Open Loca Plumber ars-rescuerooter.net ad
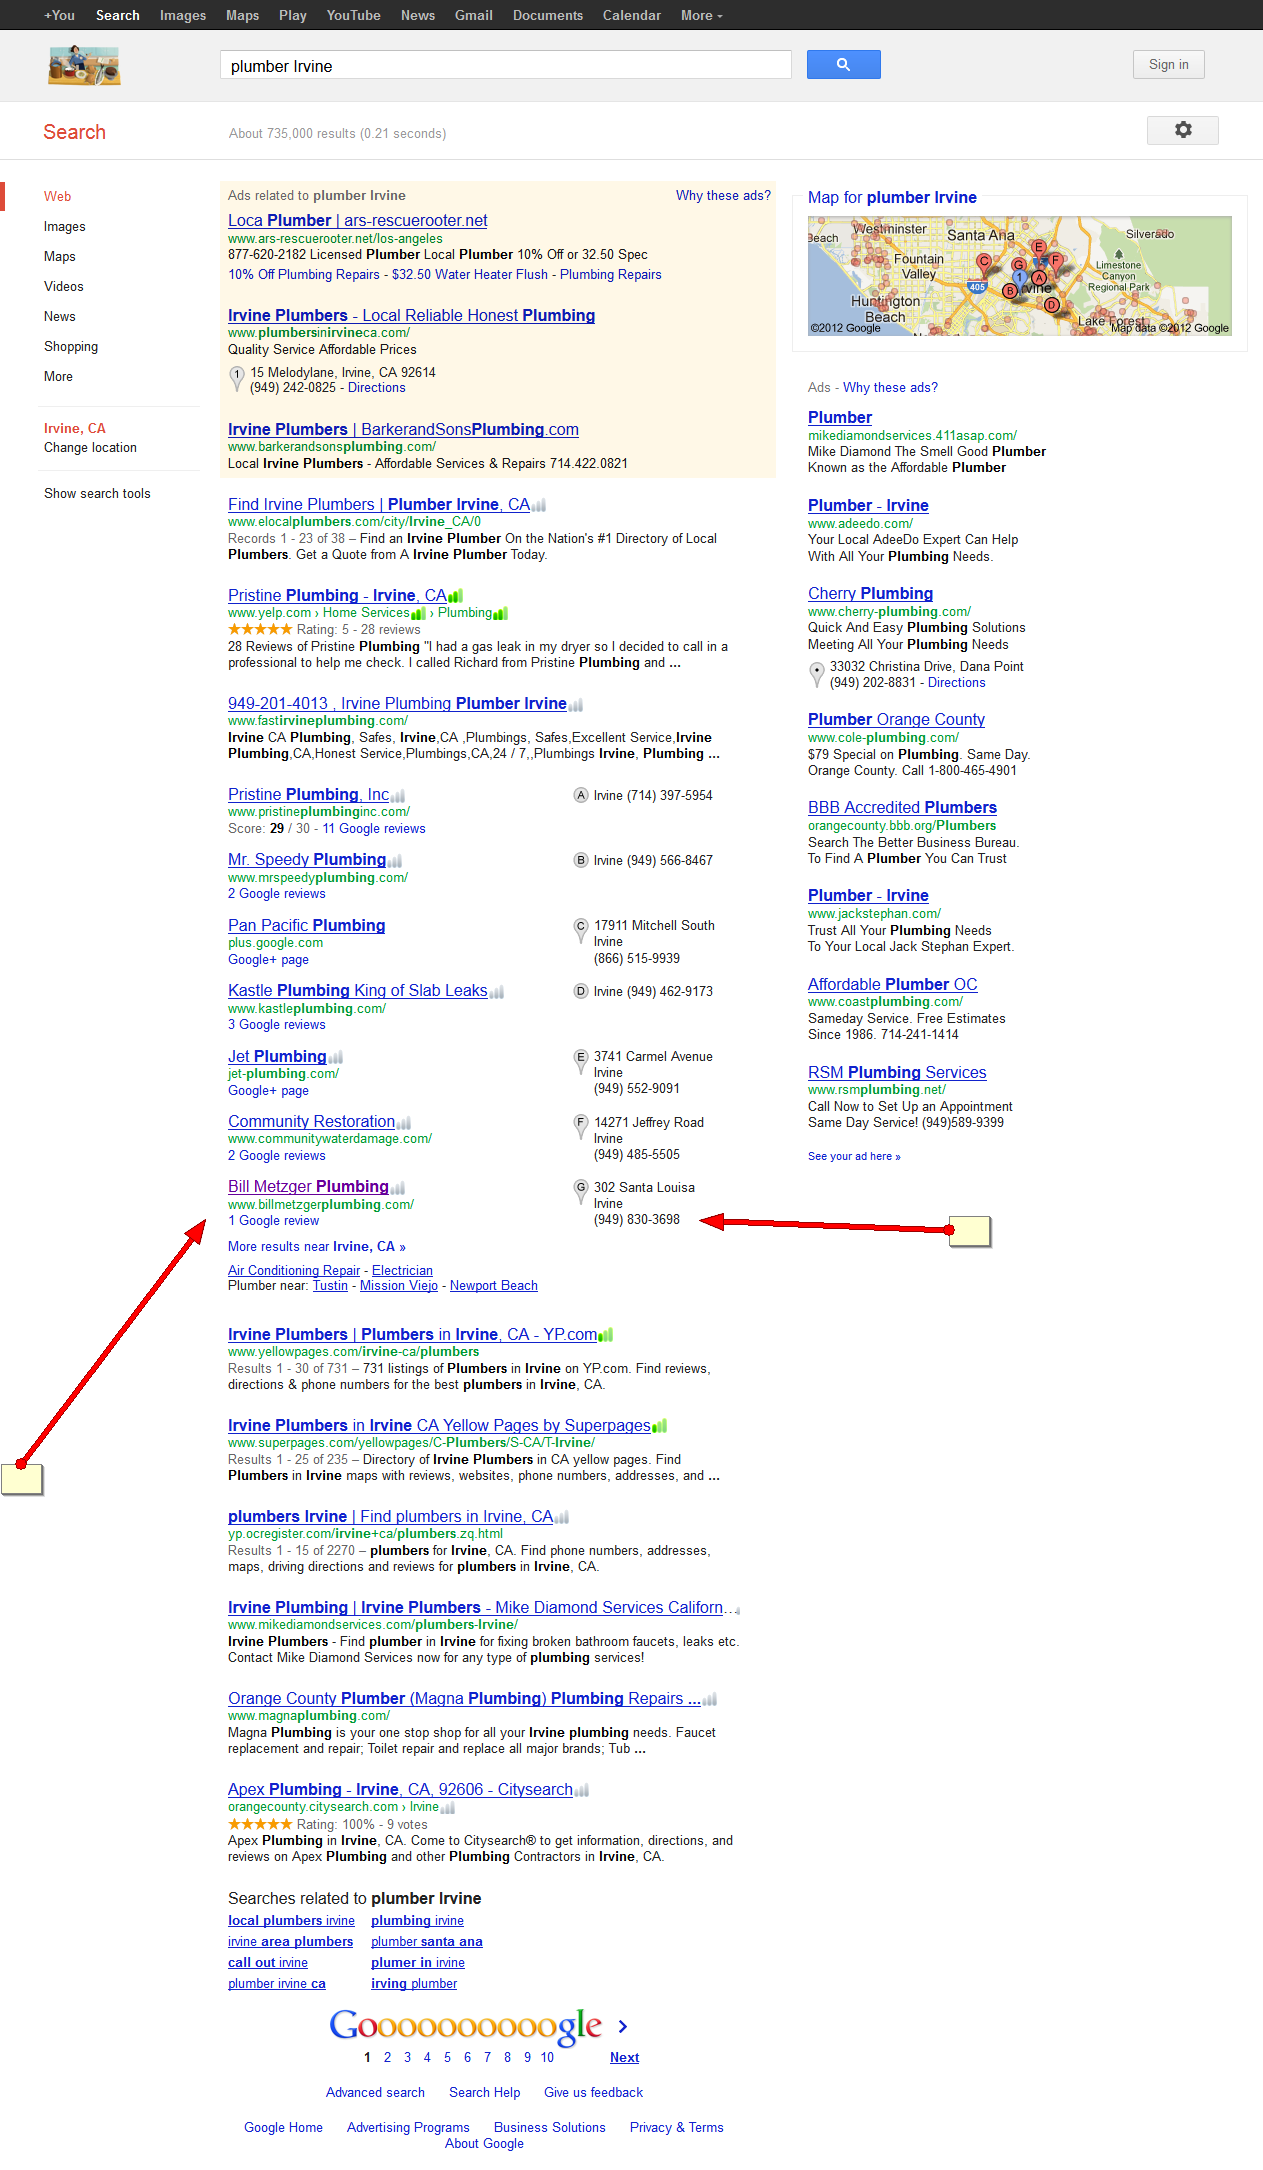This screenshot has height=2170, width=1263. click(x=357, y=221)
